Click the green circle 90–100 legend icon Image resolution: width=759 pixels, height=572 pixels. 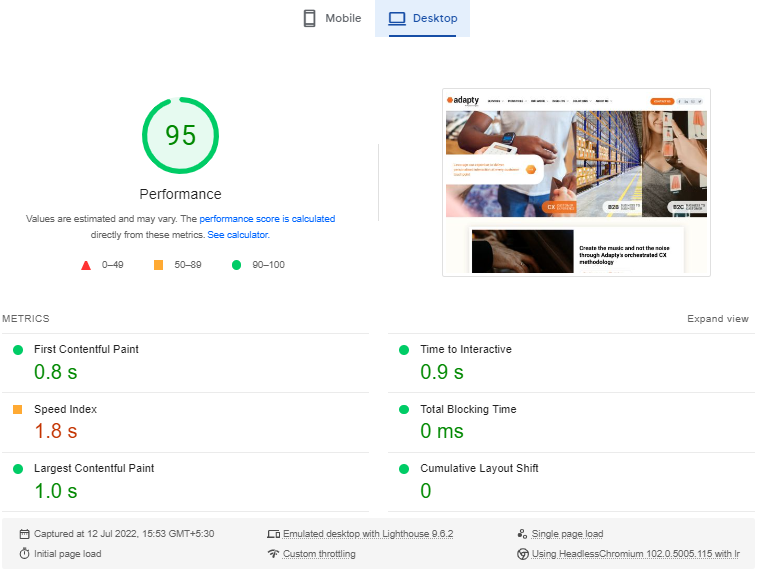pyautogui.click(x=237, y=265)
